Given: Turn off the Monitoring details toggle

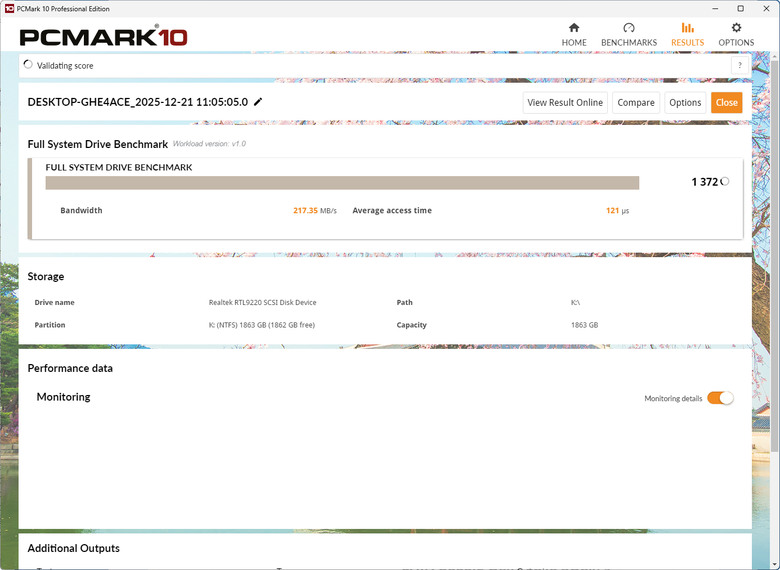Looking at the screenshot, I should point(720,398).
